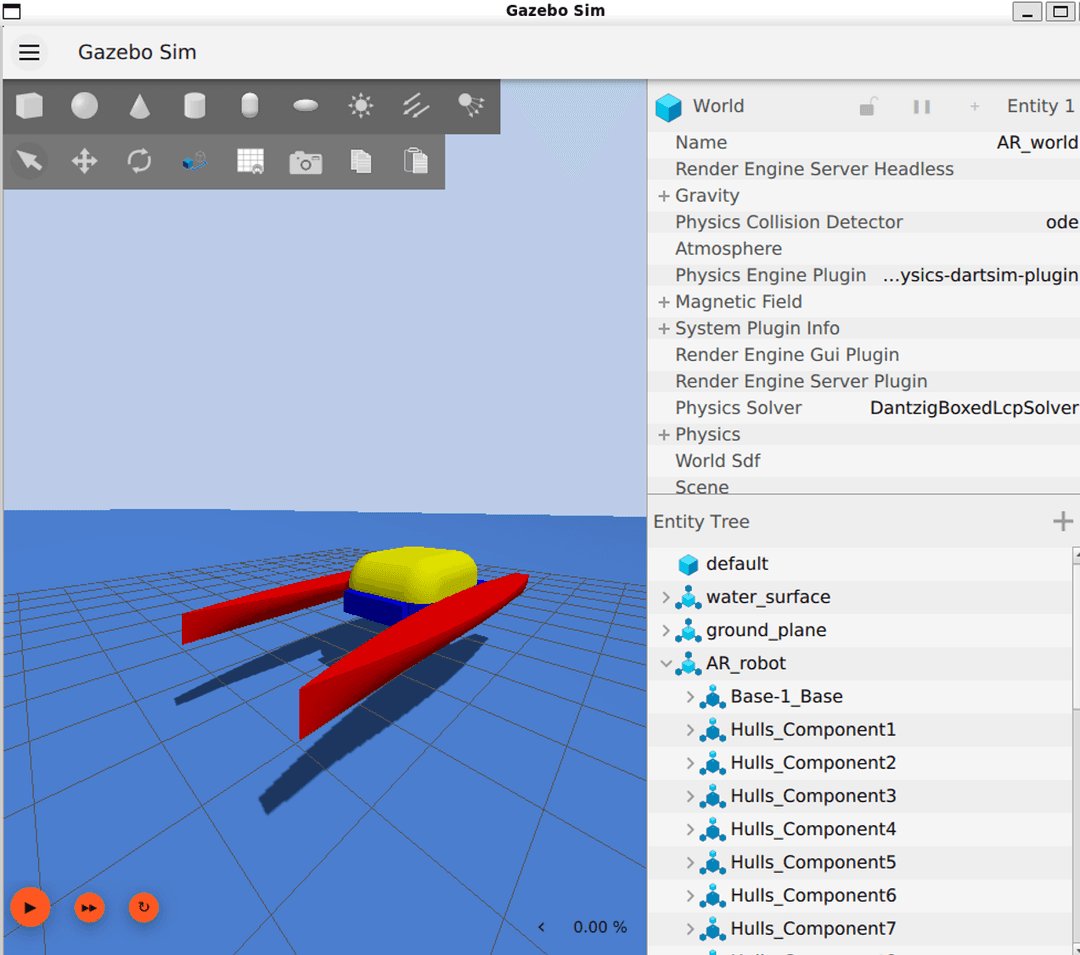
Task: Expand the Magnetic Field property
Action: coord(665,301)
